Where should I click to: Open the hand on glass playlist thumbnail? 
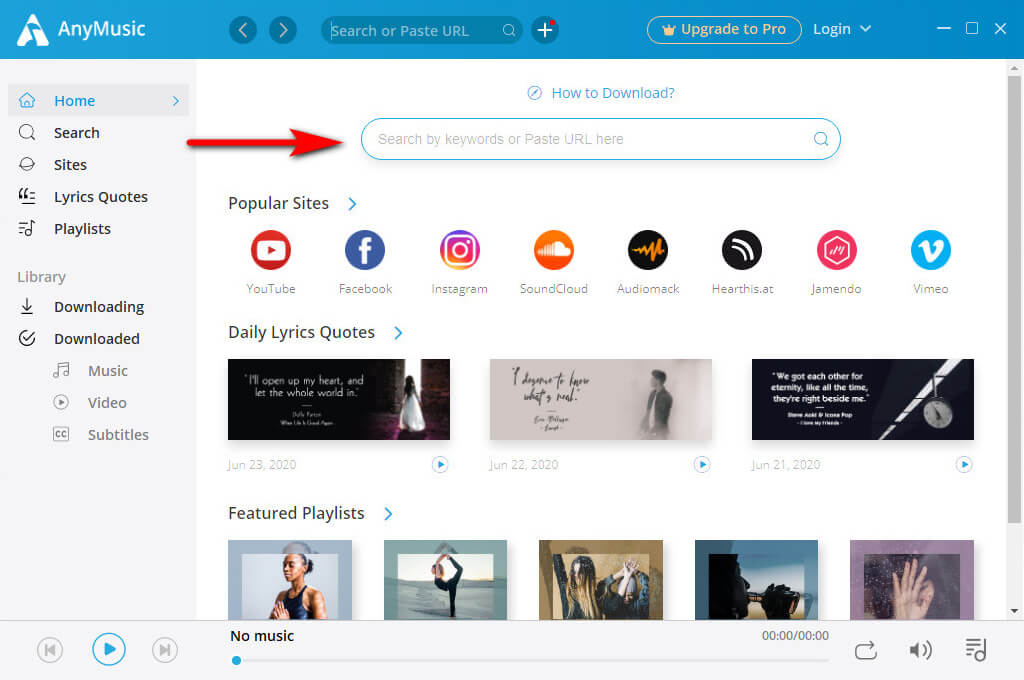(x=912, y=579)
